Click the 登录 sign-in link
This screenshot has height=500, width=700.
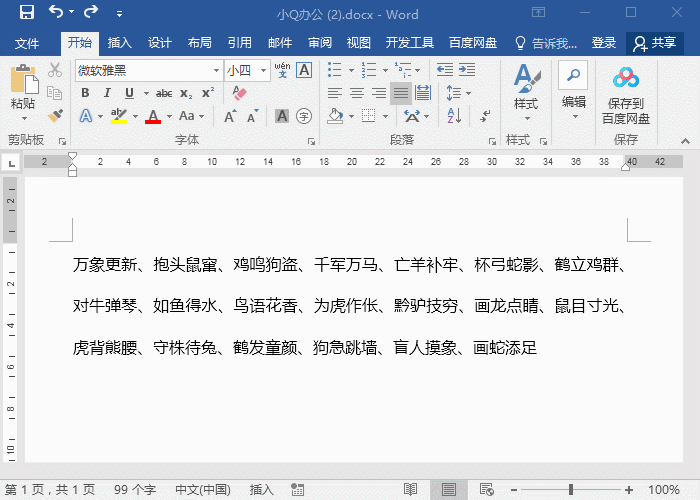coord(604,43)
